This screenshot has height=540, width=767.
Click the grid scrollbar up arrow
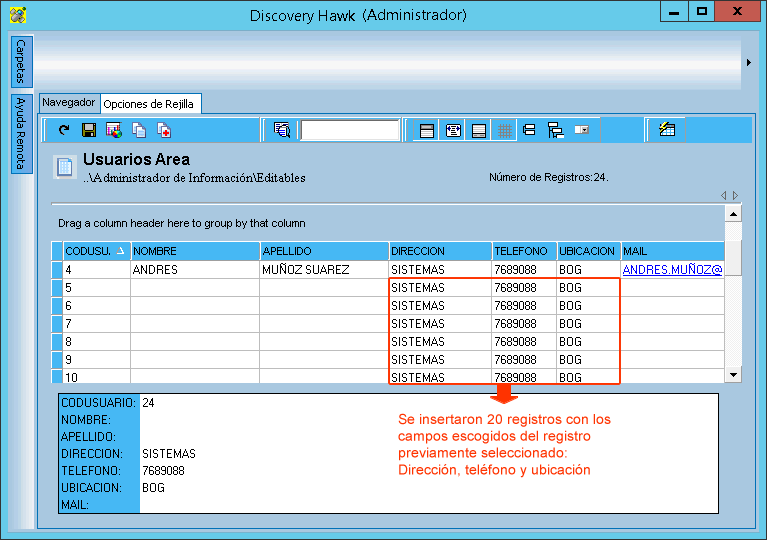click(733, 214)
